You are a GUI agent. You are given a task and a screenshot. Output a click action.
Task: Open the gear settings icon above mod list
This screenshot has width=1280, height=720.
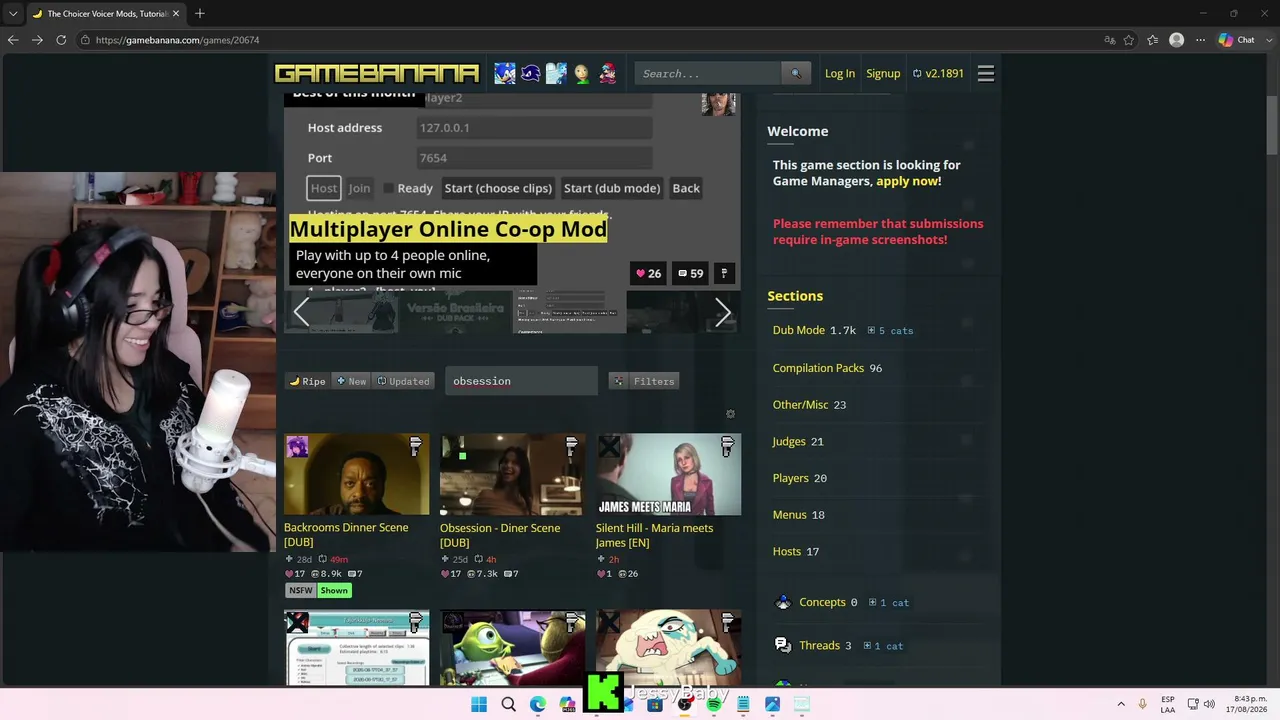pos(730,414)
